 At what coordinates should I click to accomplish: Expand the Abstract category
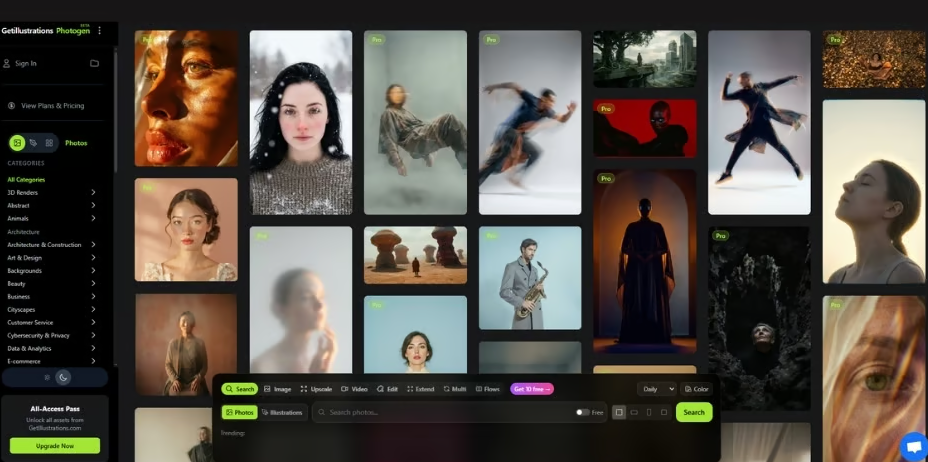coord(94,205)
